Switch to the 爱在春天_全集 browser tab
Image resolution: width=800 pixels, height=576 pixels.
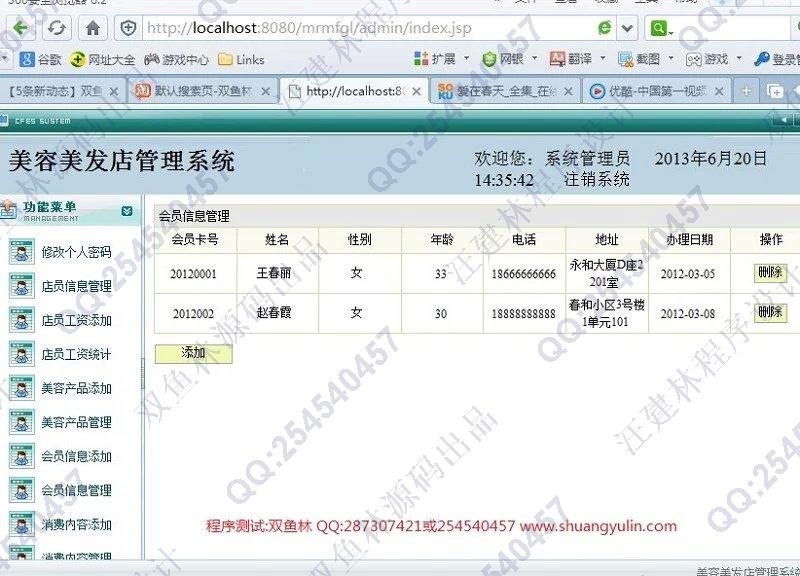point(505,91)
